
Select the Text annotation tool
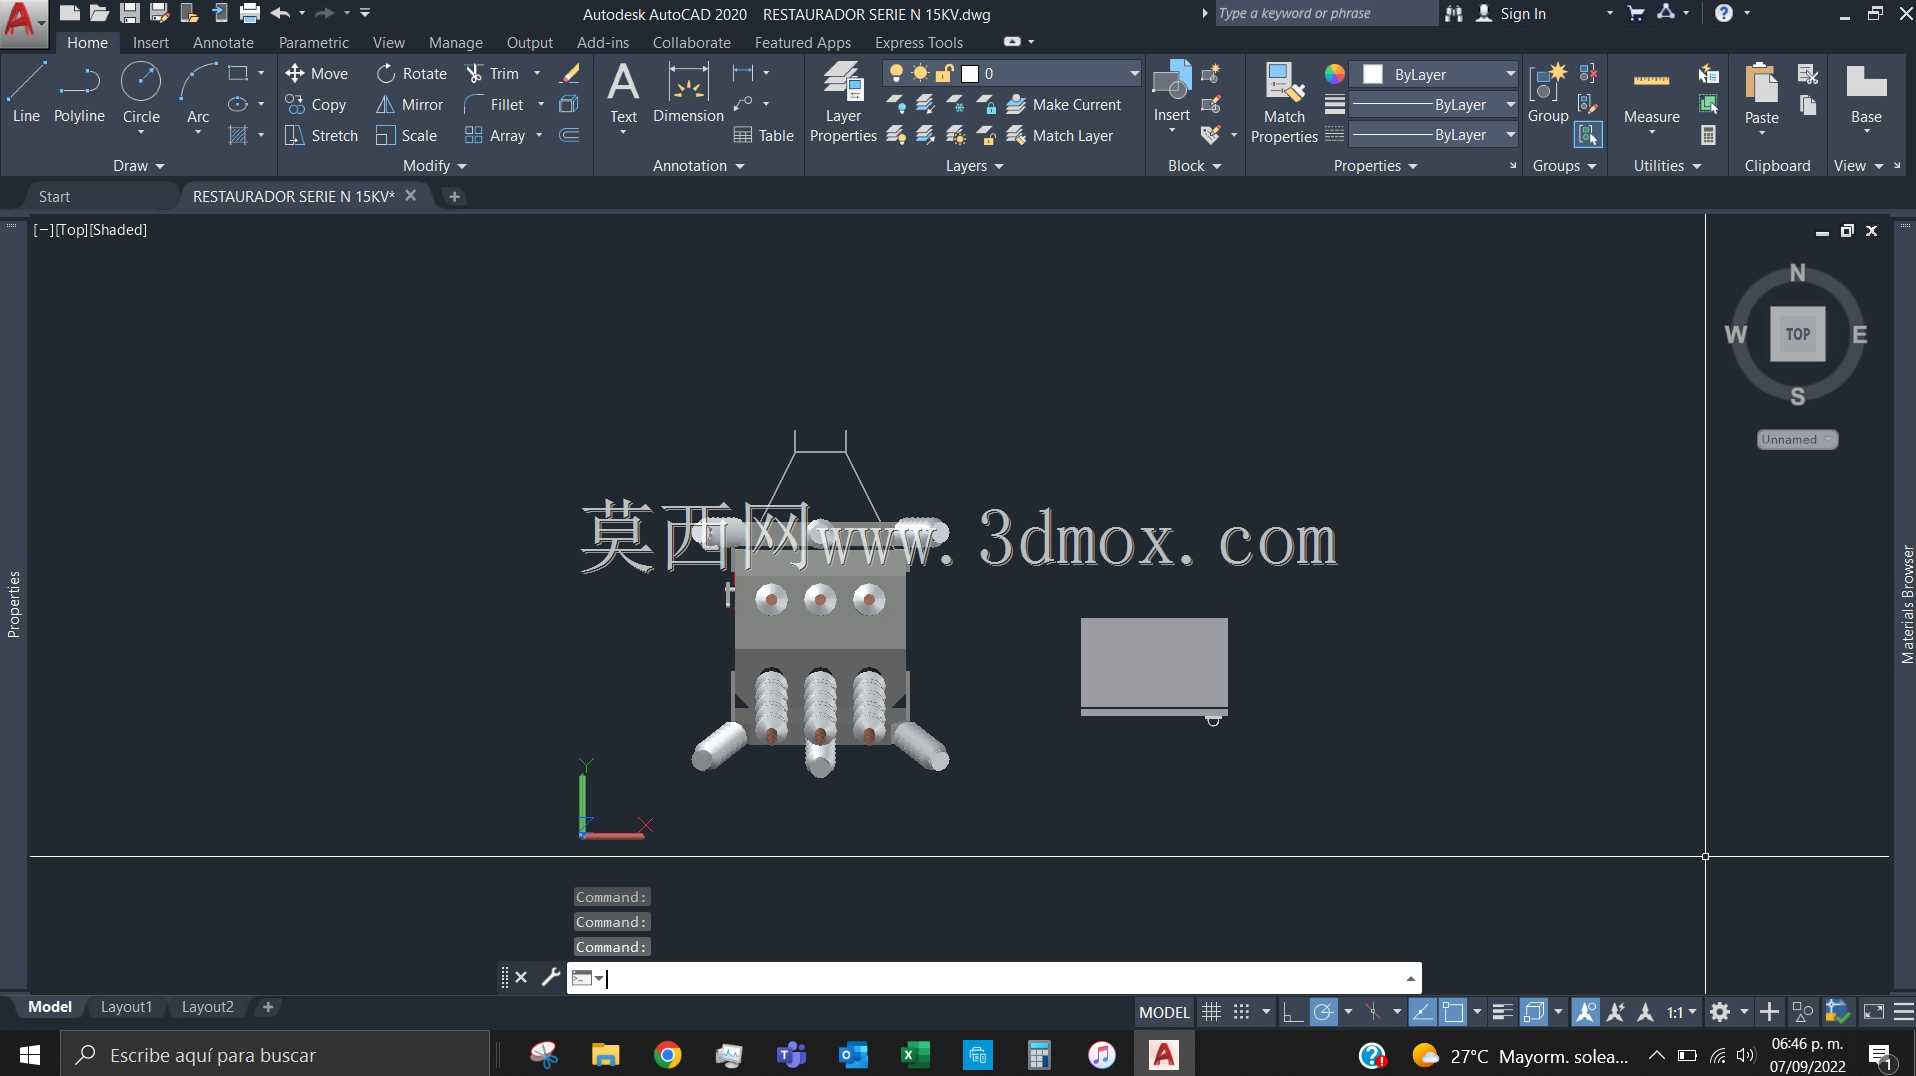(x=623, y=92)
